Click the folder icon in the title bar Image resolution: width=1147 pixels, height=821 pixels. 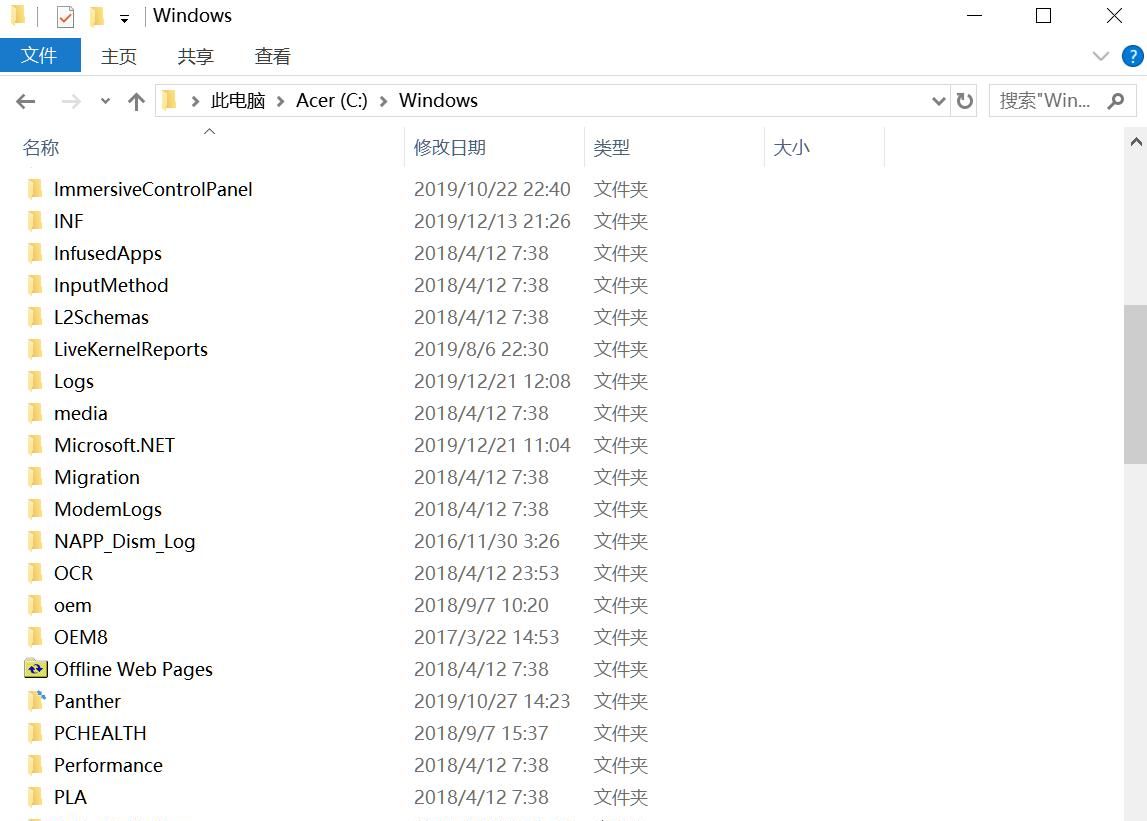click(19, 15)
